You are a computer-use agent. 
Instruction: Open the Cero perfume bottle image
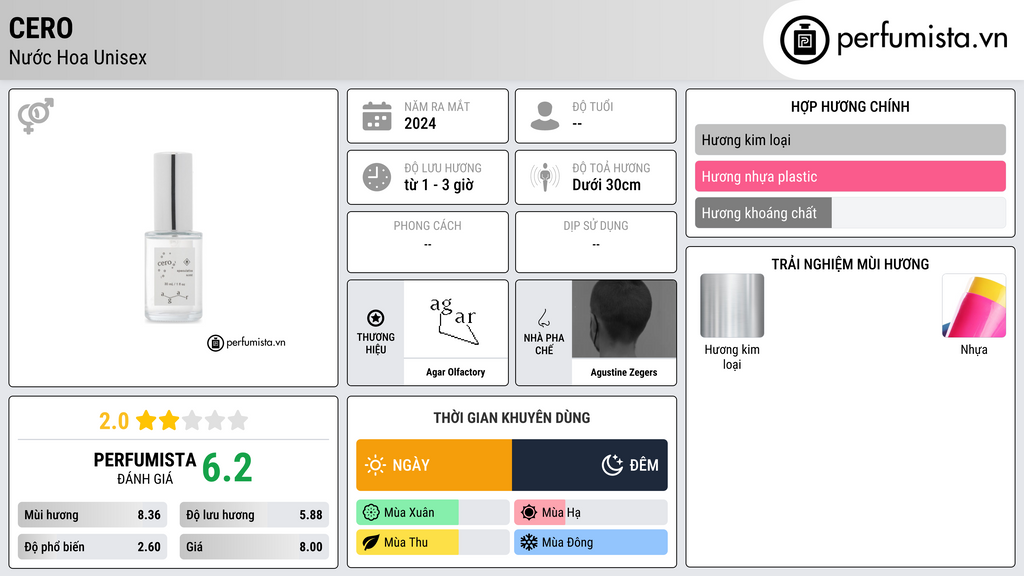(x=173, y=237)
